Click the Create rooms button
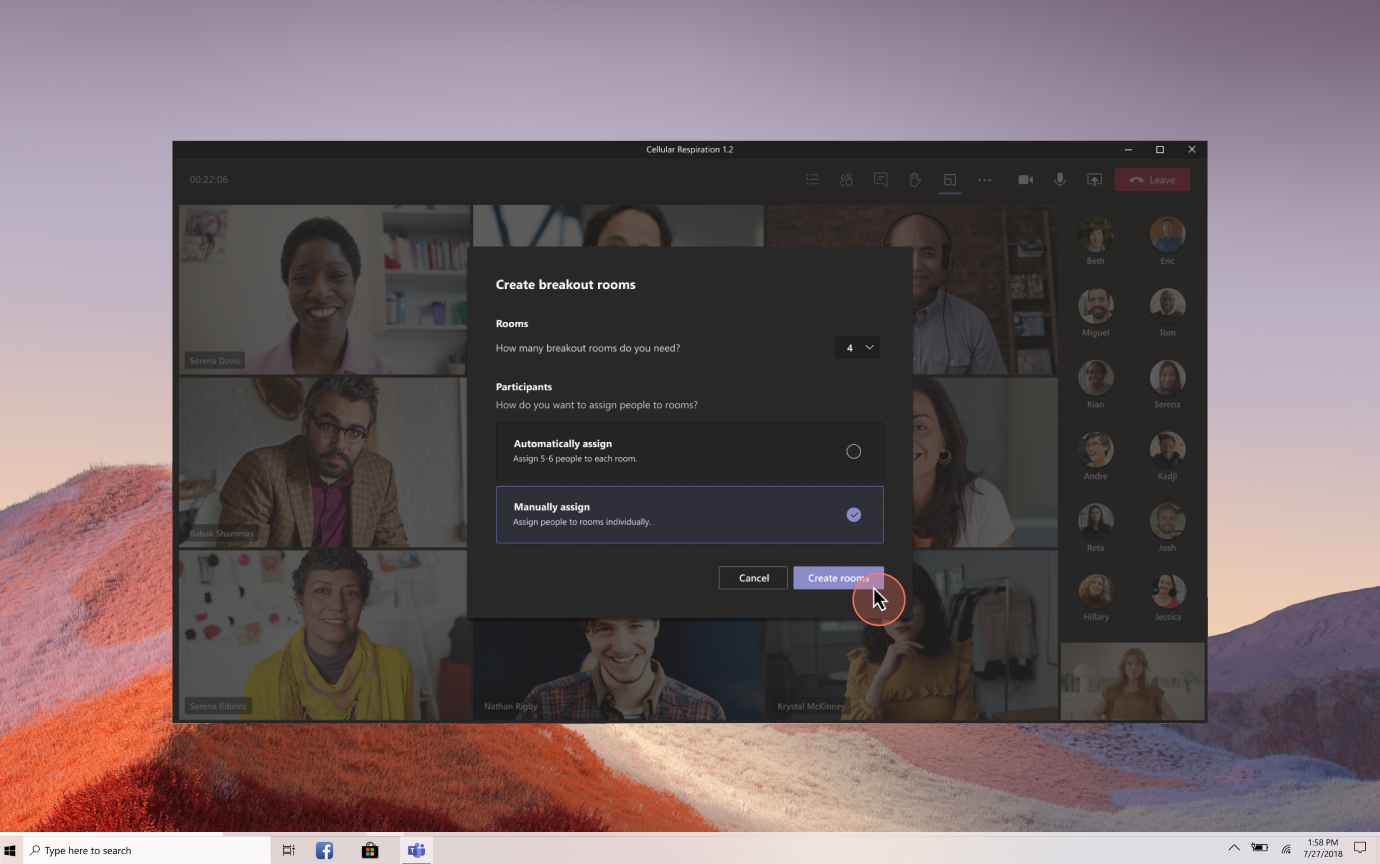 pyautogui.click(x=839, y=578)
